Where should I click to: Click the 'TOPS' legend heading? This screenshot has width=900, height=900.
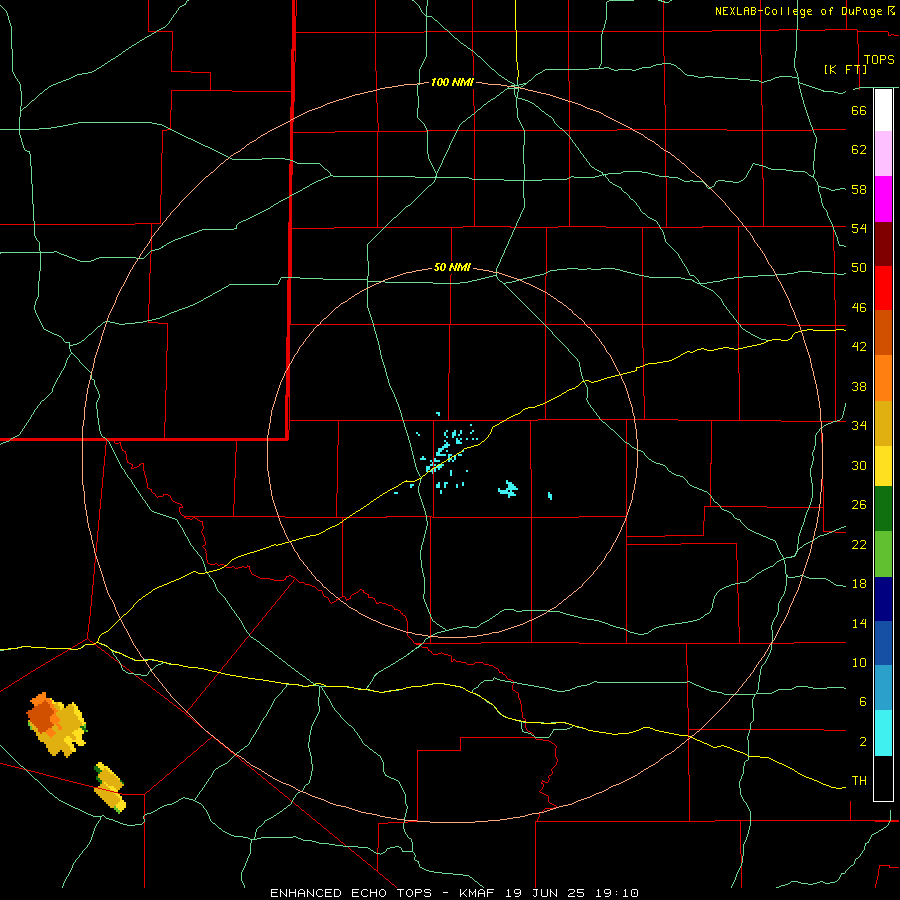(x=879, y=60)
